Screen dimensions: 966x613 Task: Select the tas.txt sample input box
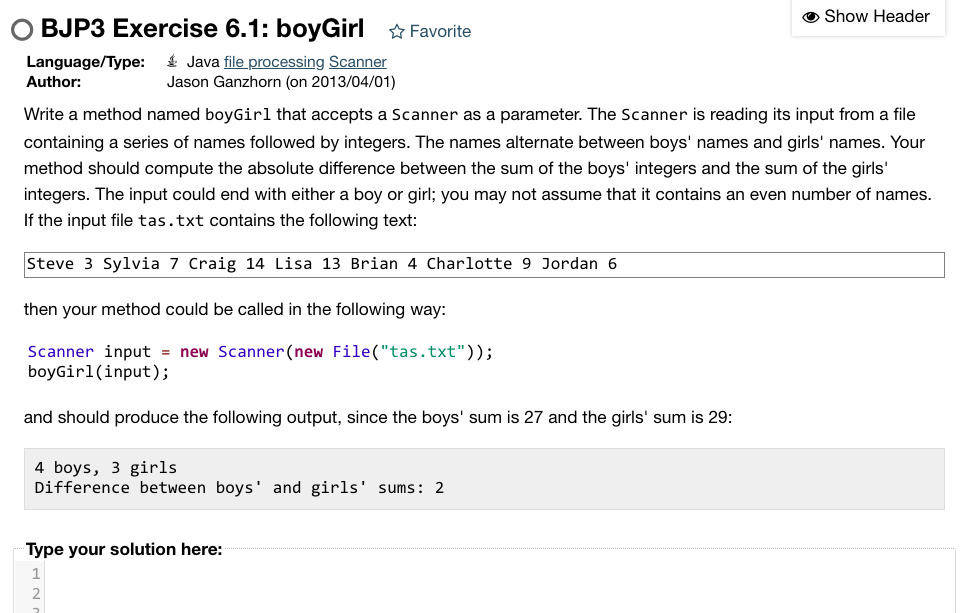pyautogui.click(x=484, y=264)
